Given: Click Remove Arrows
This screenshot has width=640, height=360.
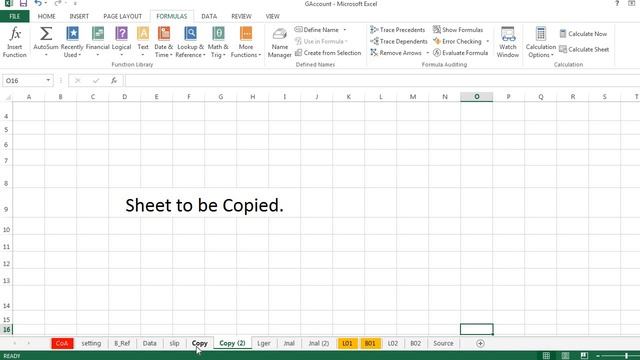Looking at the screenshot, I should (396, 53).
